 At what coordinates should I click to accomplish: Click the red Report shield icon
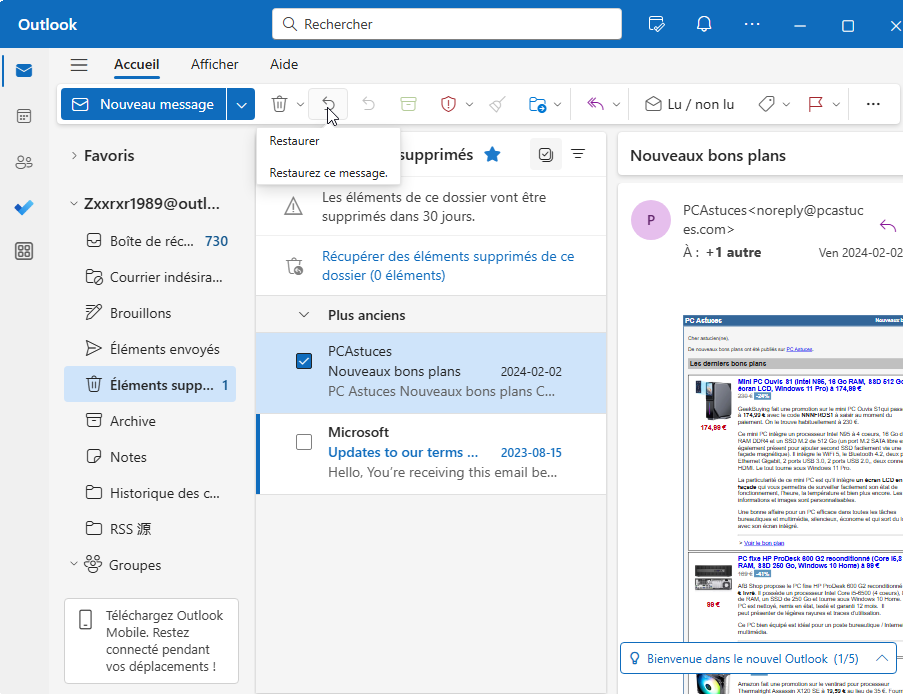(x=448, y=104)
